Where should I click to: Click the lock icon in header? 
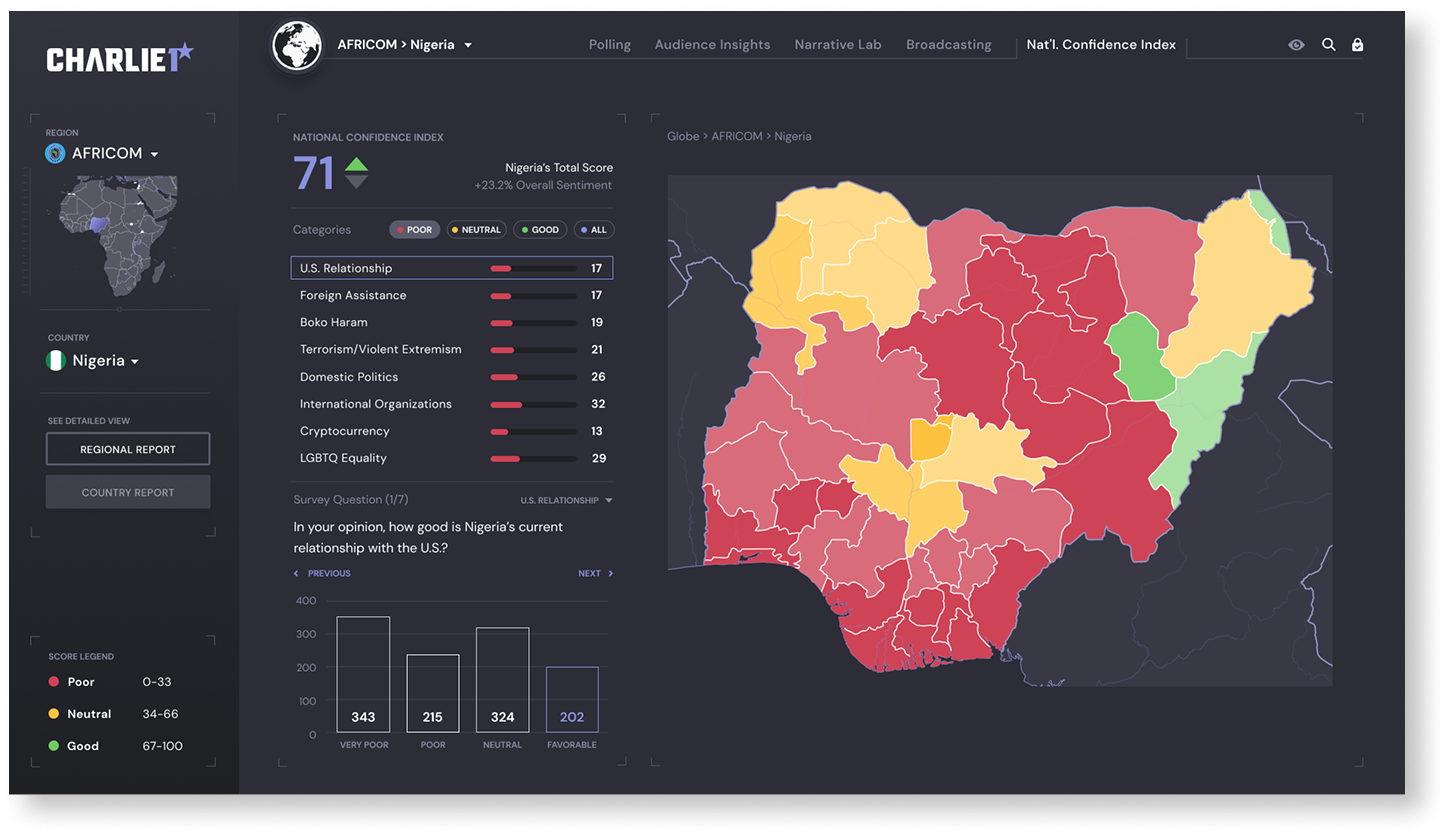[1357, 45]
